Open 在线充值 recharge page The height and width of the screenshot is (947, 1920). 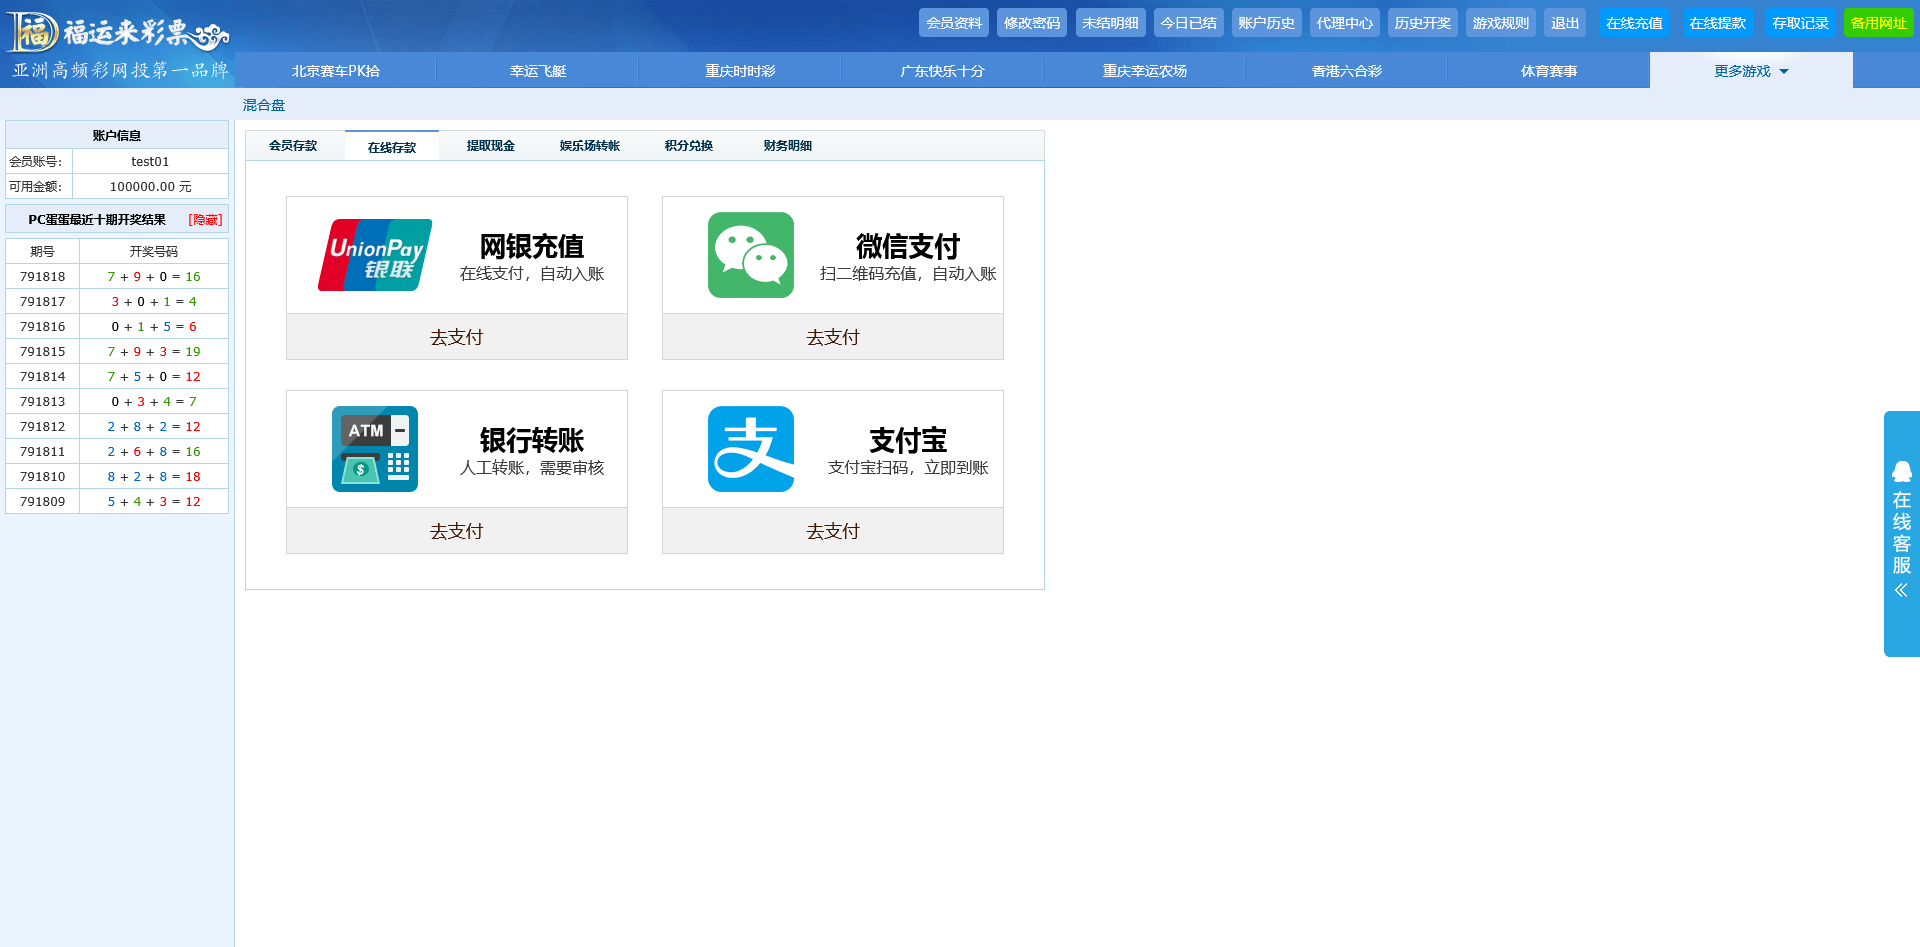point(1635,21)
